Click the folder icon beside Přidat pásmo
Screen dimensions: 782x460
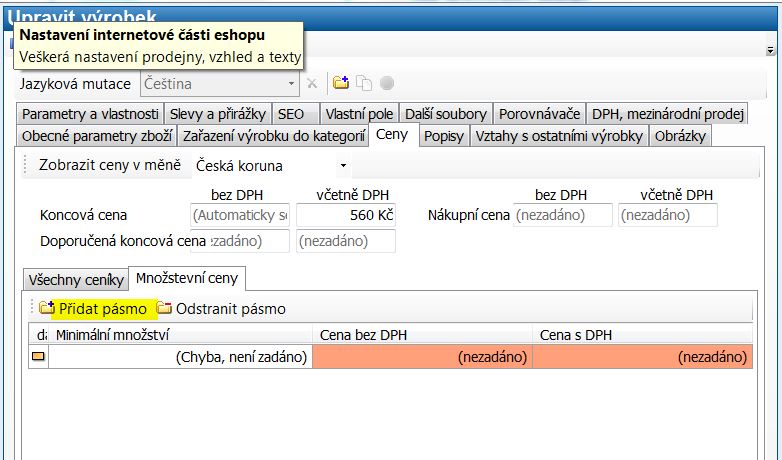46,309
